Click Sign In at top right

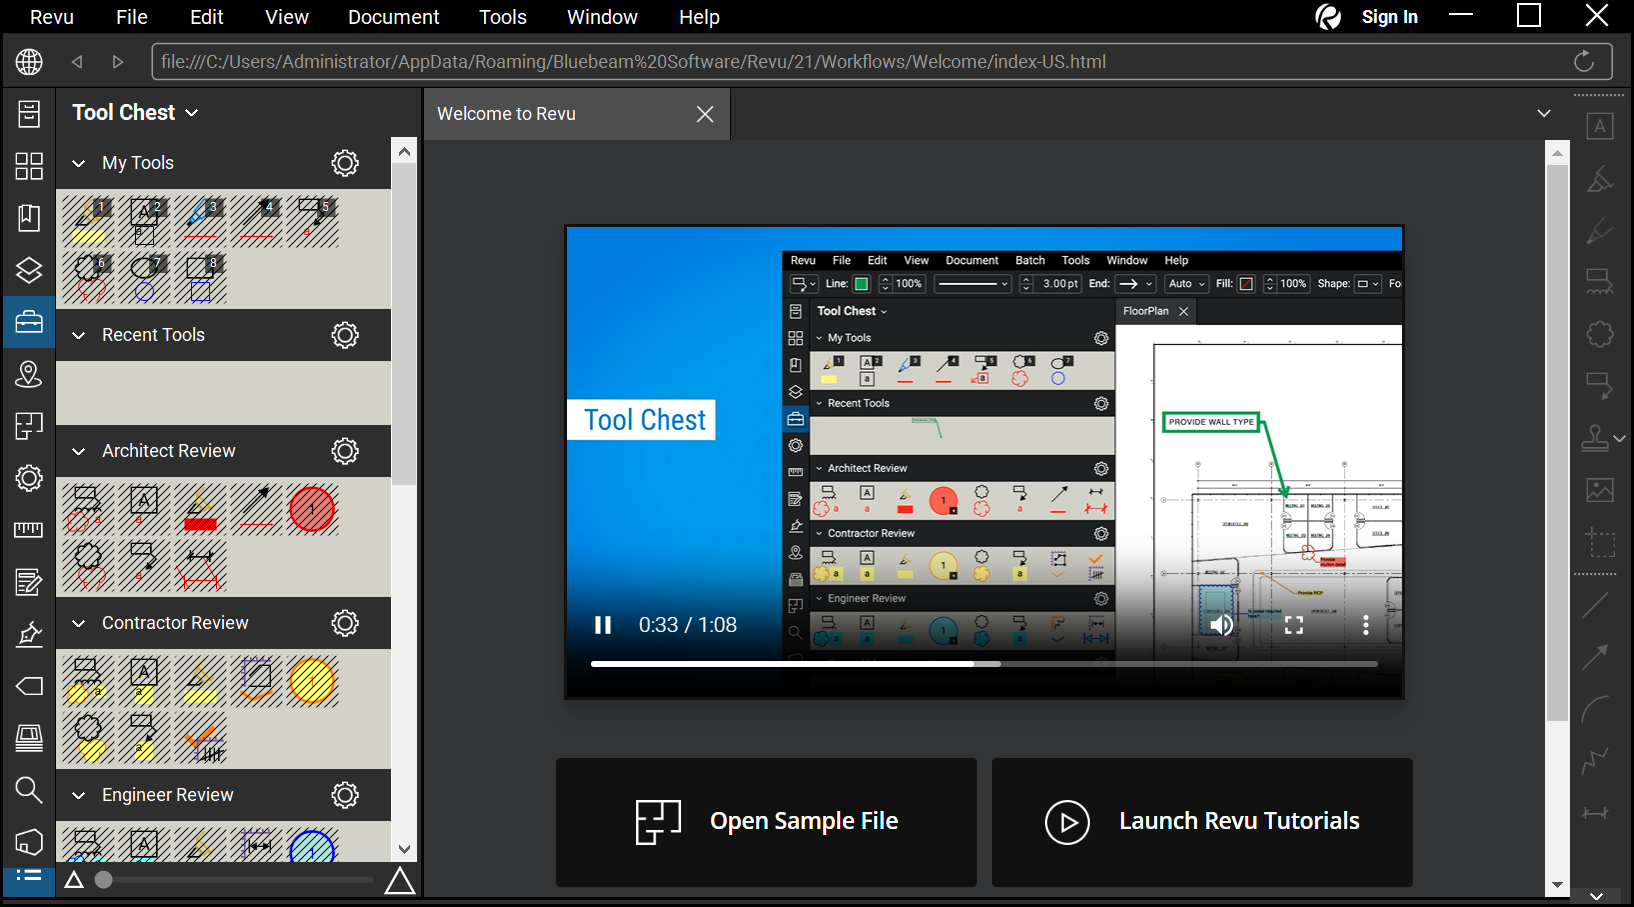click(x=1389, y=17)
